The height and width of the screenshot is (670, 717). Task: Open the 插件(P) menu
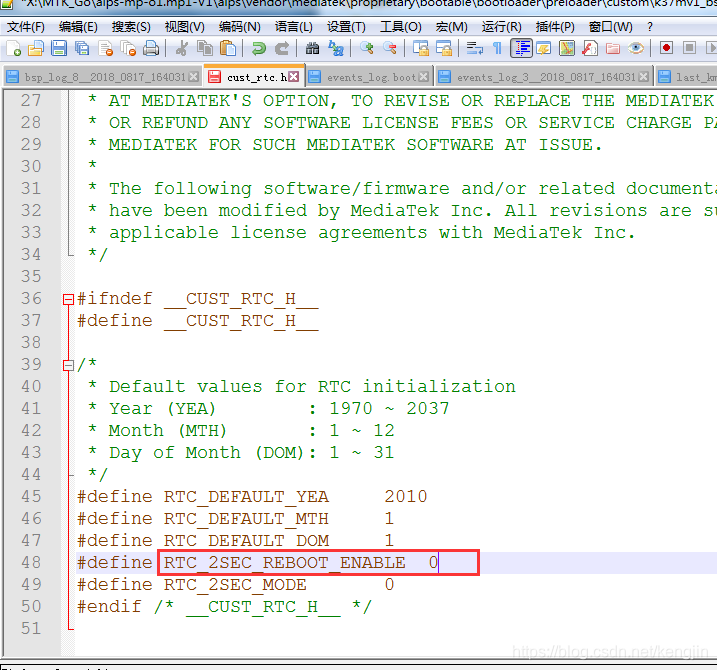(555, 27)
